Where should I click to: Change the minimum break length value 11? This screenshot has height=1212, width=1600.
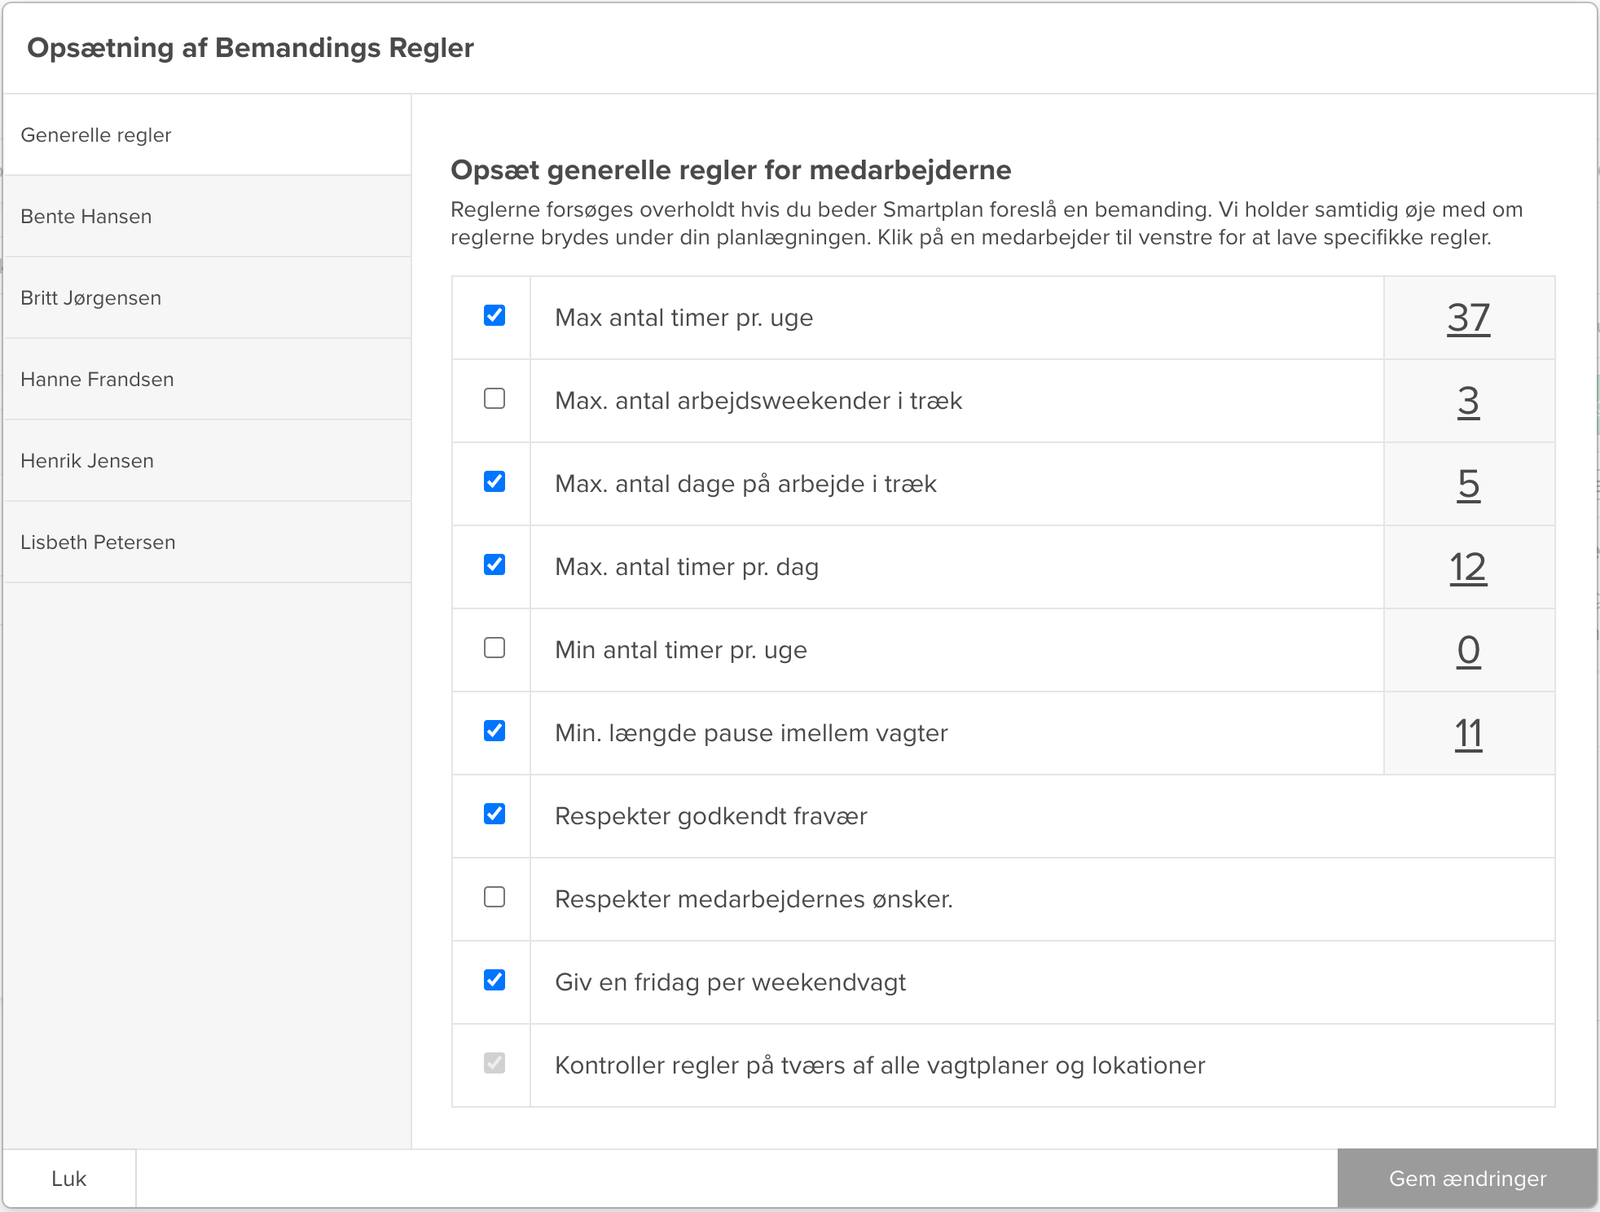[1468, 733]
